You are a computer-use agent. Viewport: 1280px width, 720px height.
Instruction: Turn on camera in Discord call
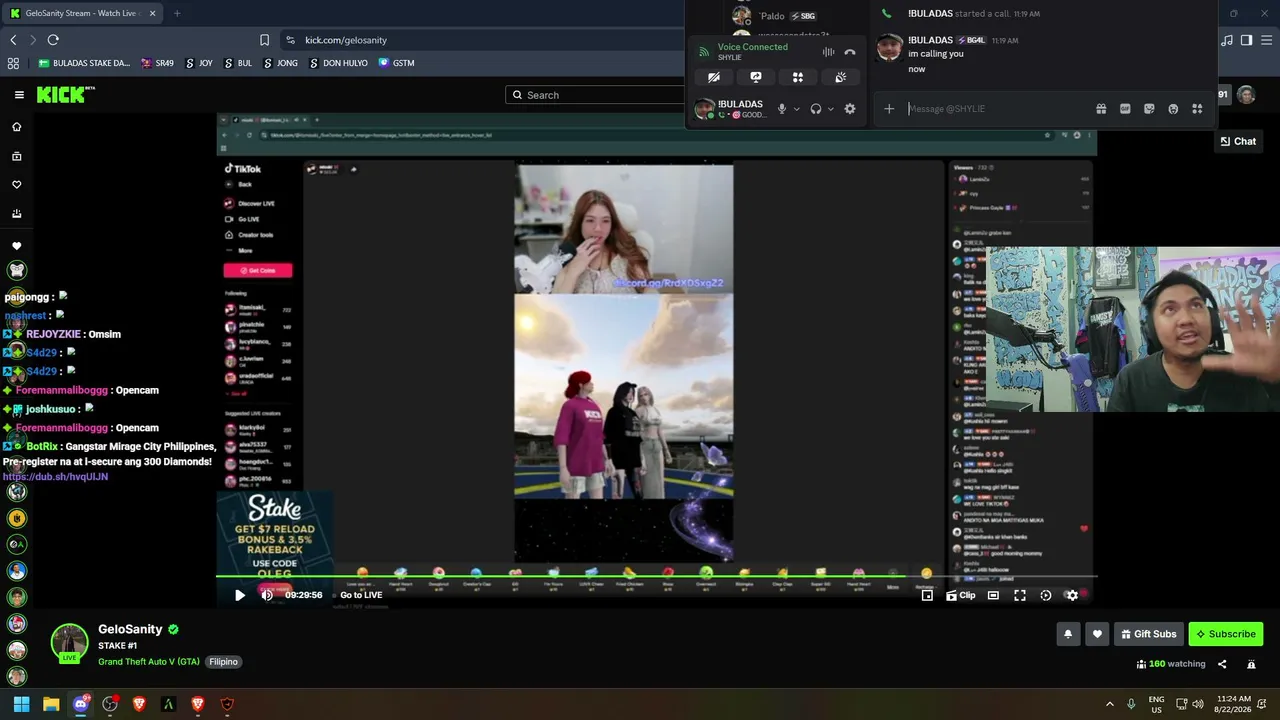(714, 77)
